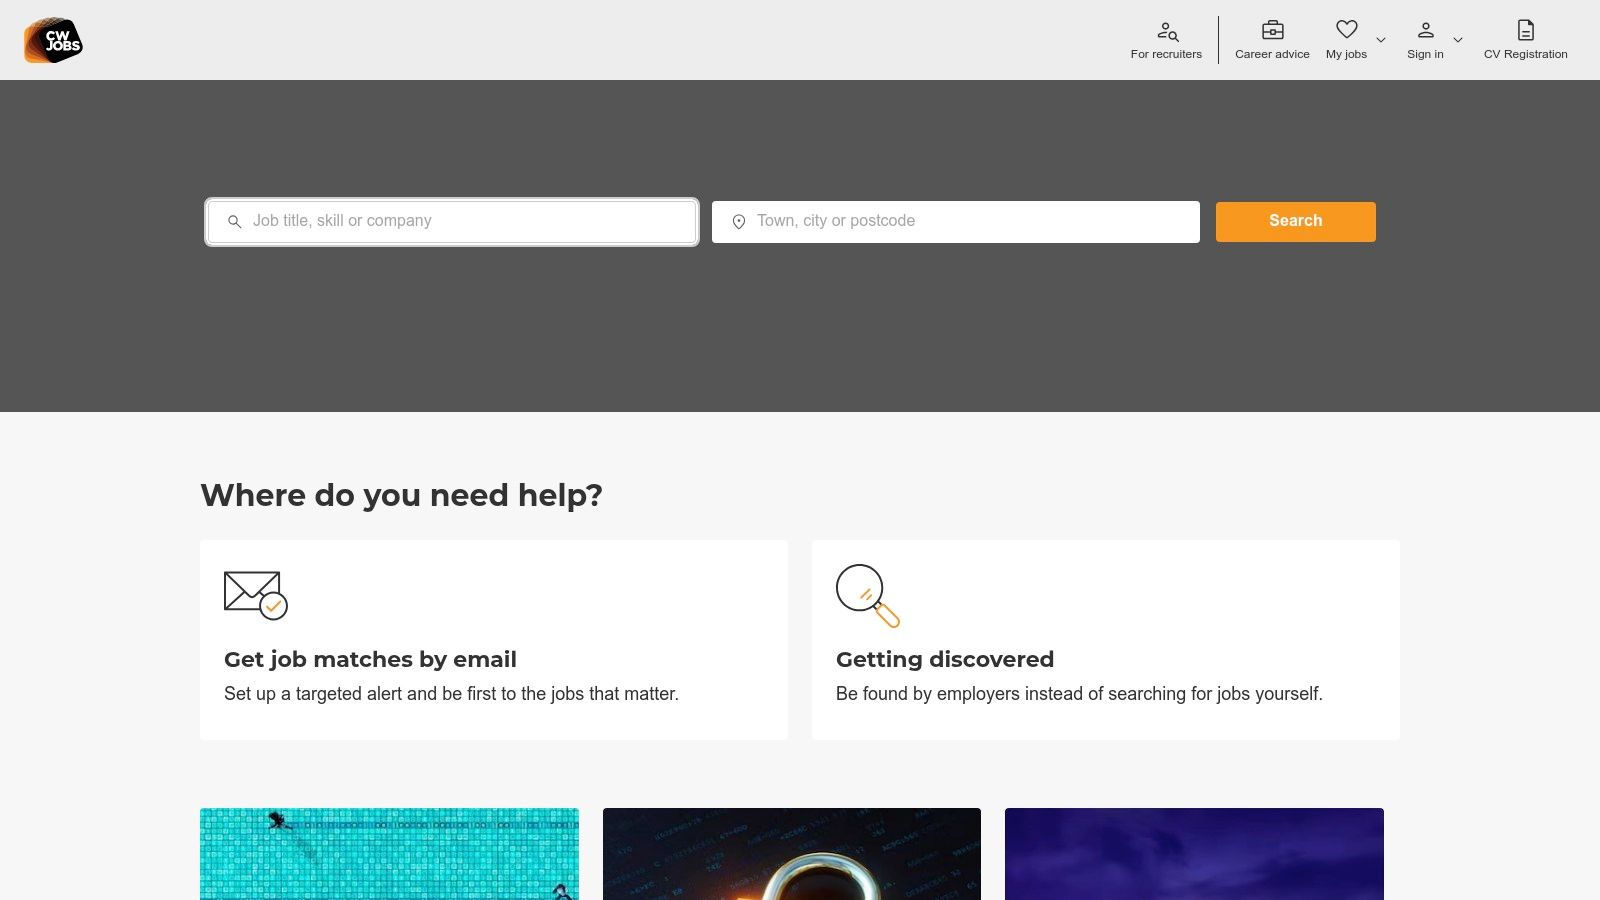Click the magnifying glass Getting discovered icon
1600x900 pixels.
click(867, 595)
